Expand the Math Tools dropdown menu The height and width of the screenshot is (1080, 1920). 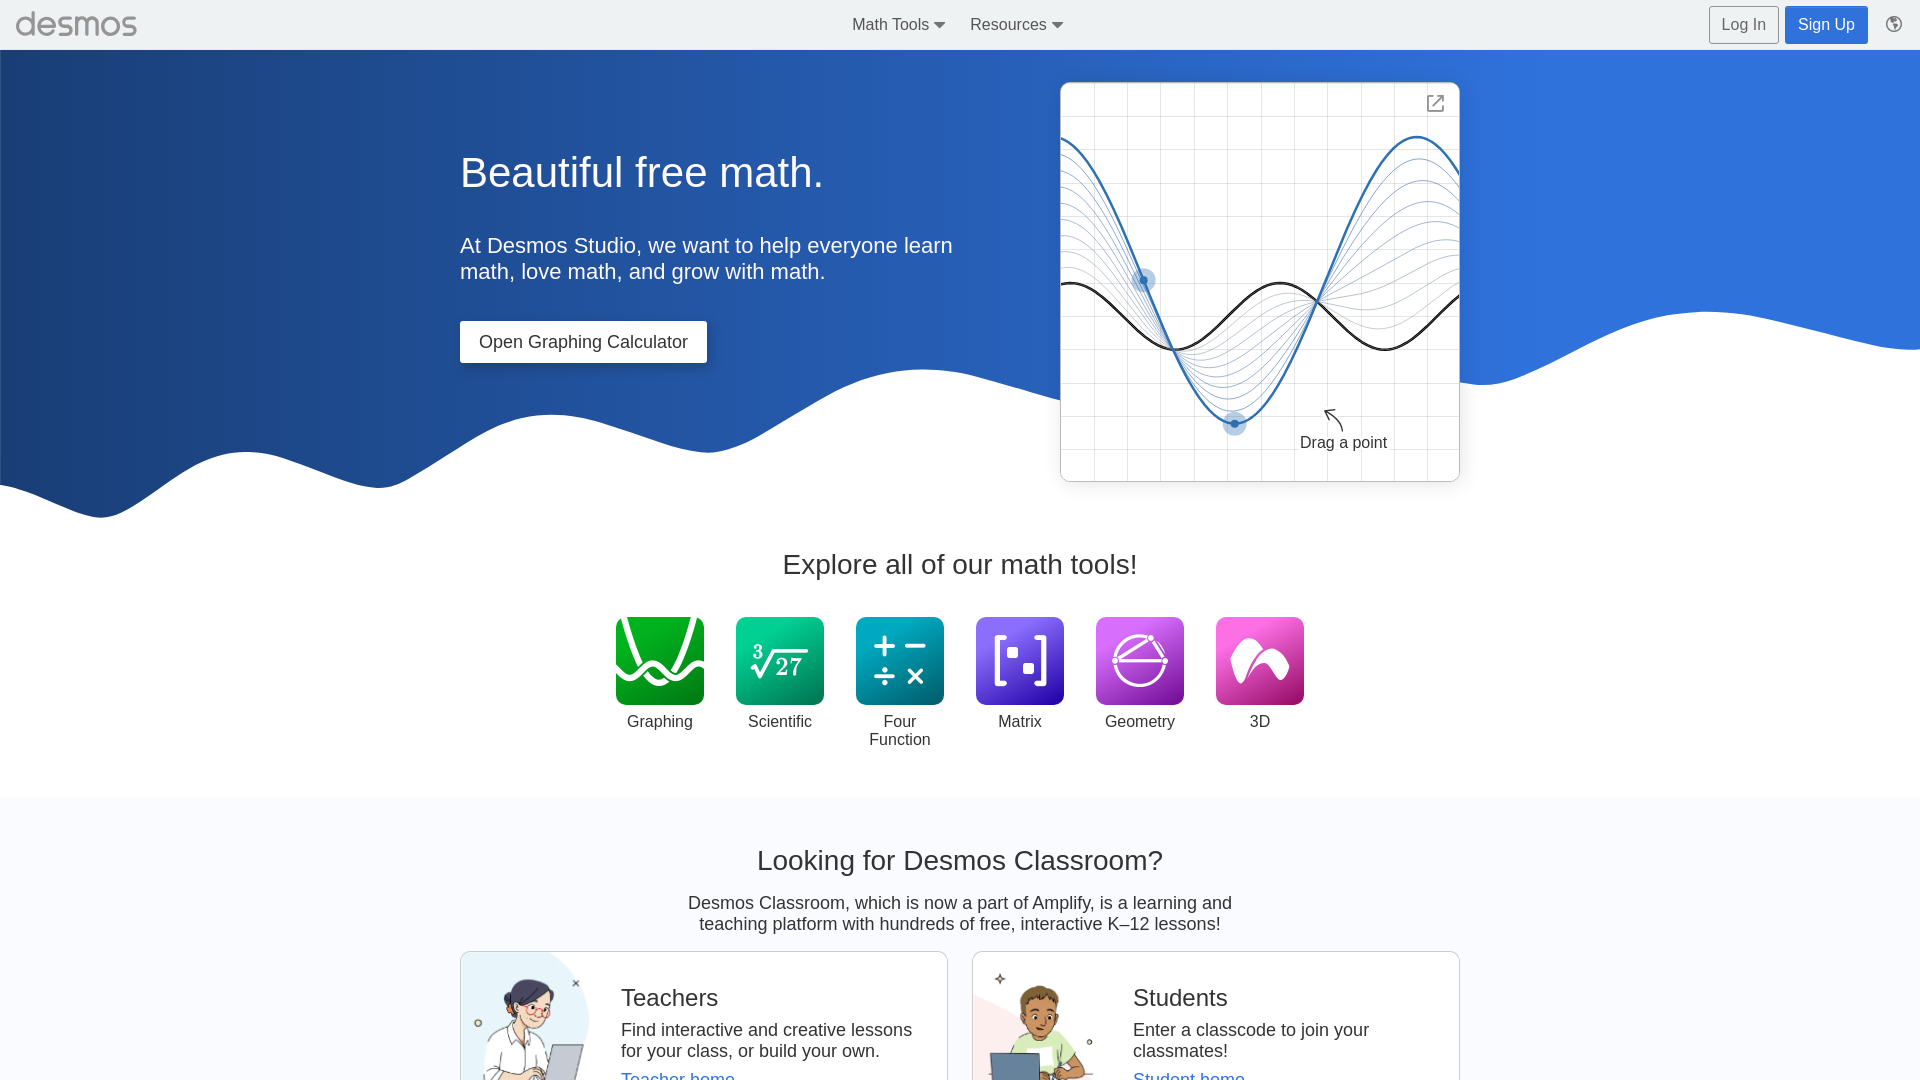[x=898, y=24]
